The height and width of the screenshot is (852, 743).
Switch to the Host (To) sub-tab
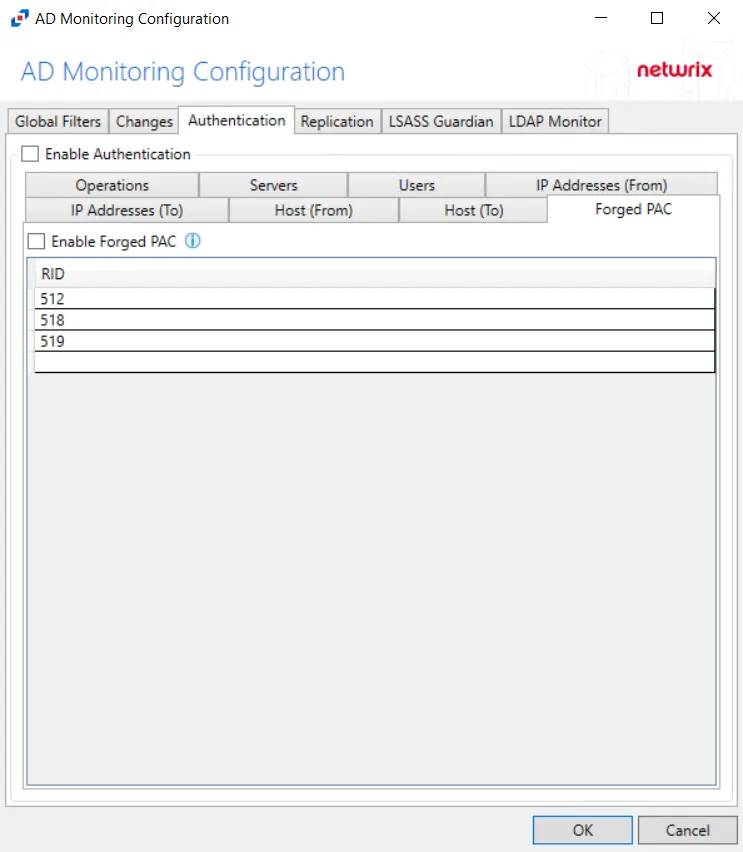point(473,210)
